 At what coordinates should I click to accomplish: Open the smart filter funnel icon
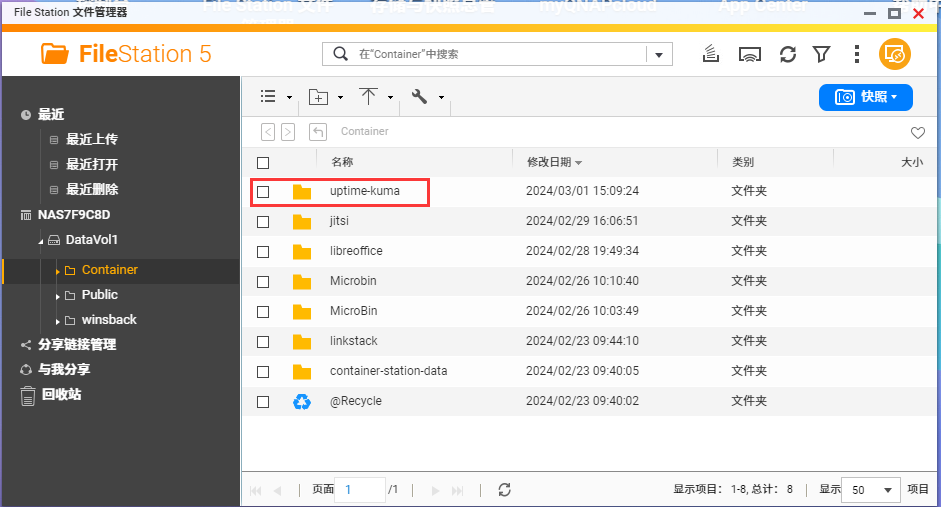[x=822, y=55]
